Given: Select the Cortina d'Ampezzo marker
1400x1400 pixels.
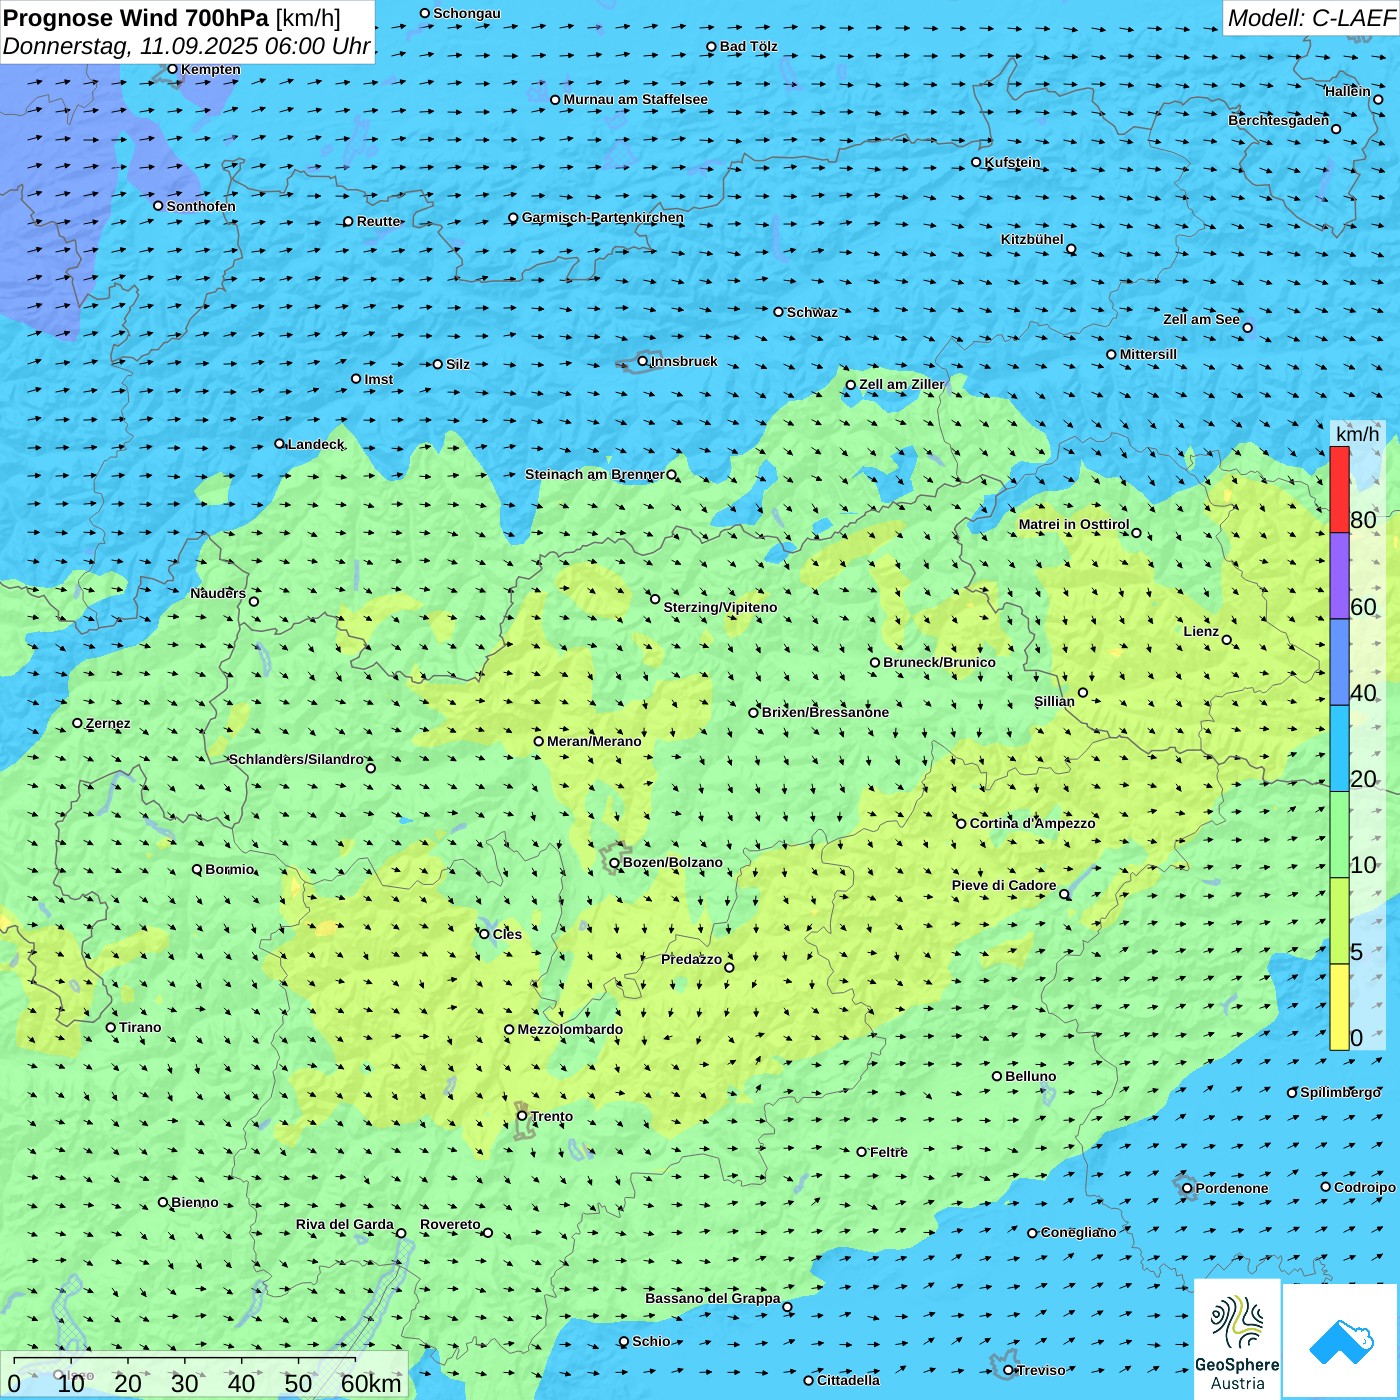Looking at the screenshot, I should tap(962, 824).
